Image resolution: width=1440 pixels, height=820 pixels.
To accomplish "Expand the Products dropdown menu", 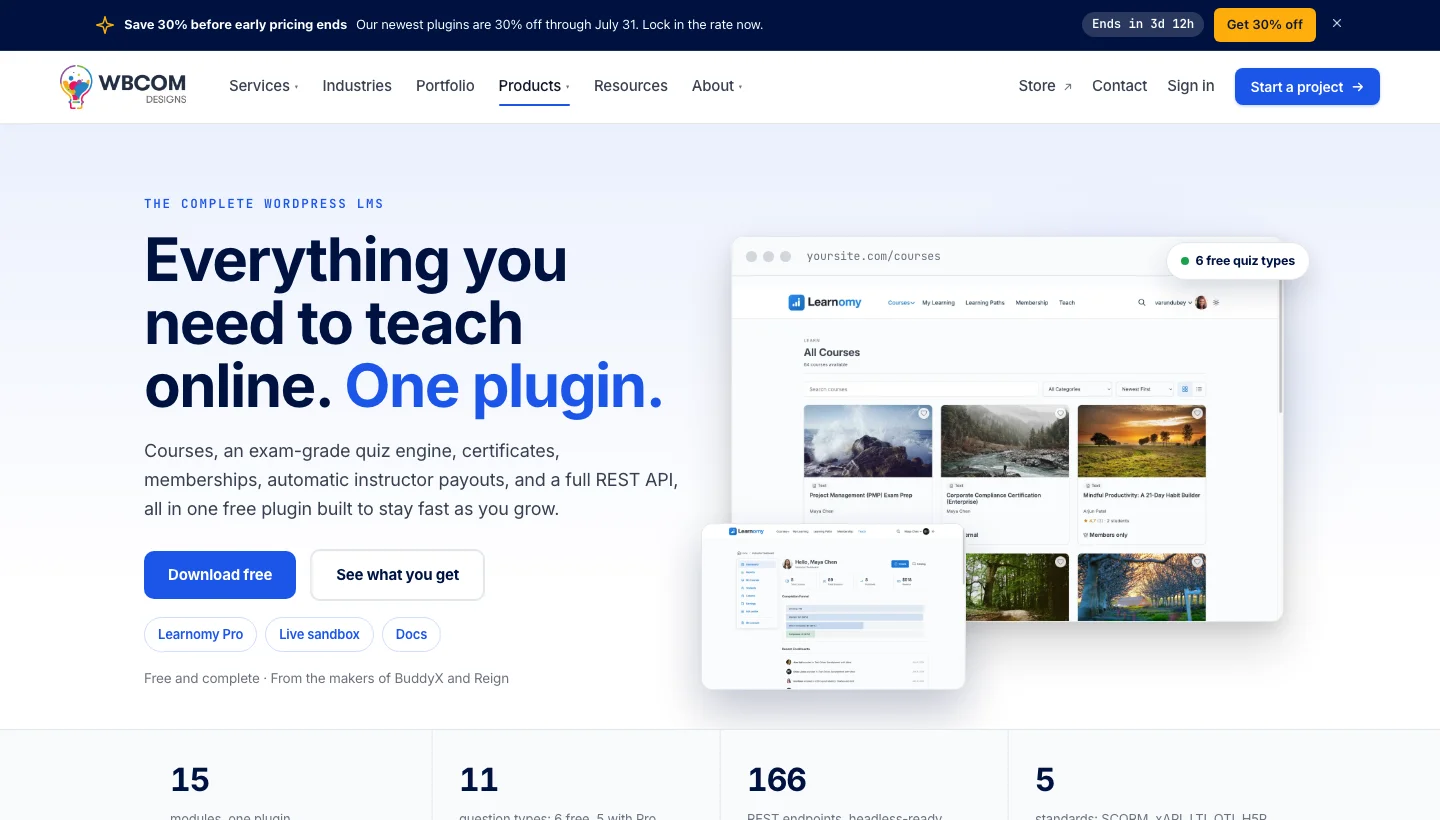I will (534, 86).
